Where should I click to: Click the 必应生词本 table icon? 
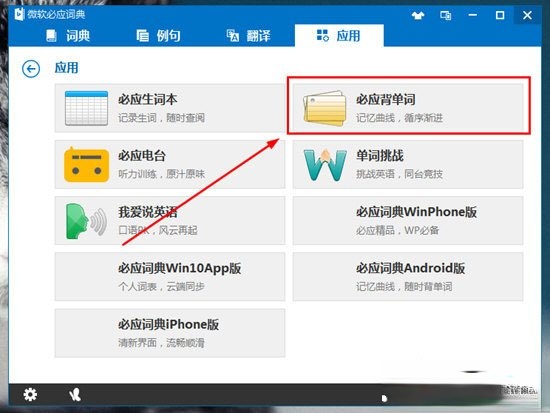tap(86, 108)
